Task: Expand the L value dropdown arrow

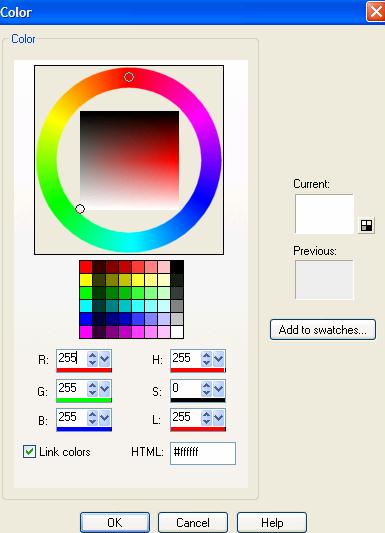Action: coord(218,417)
